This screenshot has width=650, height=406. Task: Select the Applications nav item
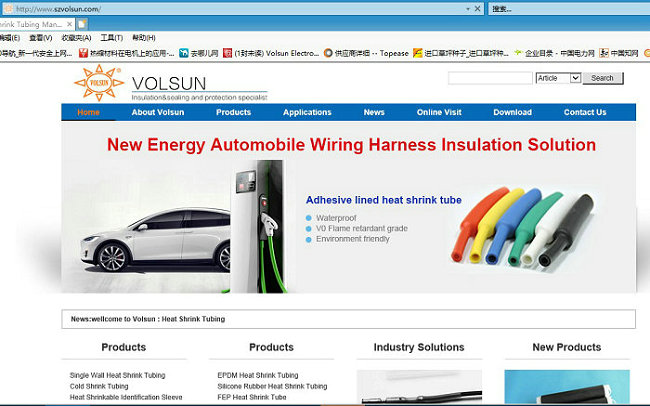307,112
